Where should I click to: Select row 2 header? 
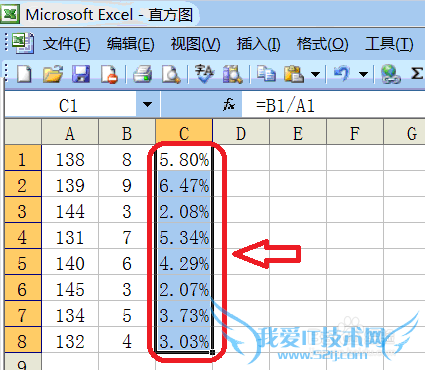[23, 184]
